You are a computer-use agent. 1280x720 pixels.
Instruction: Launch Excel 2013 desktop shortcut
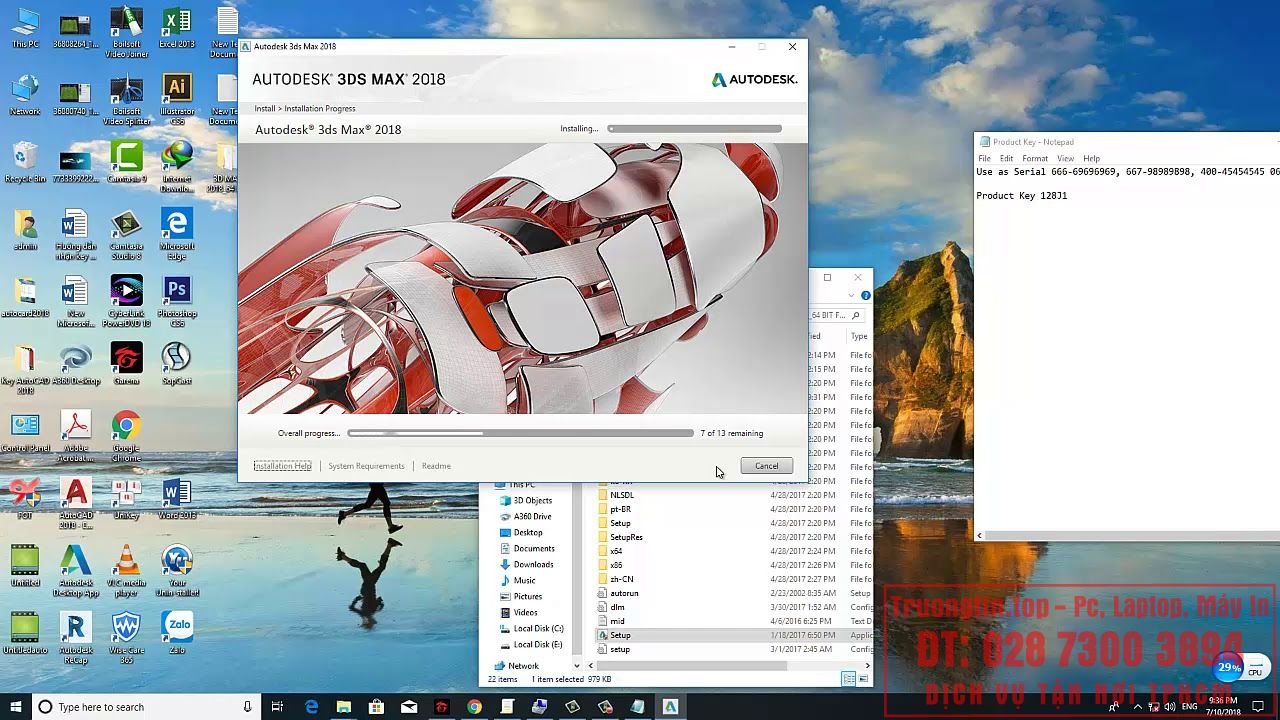(x=177, y=27)
